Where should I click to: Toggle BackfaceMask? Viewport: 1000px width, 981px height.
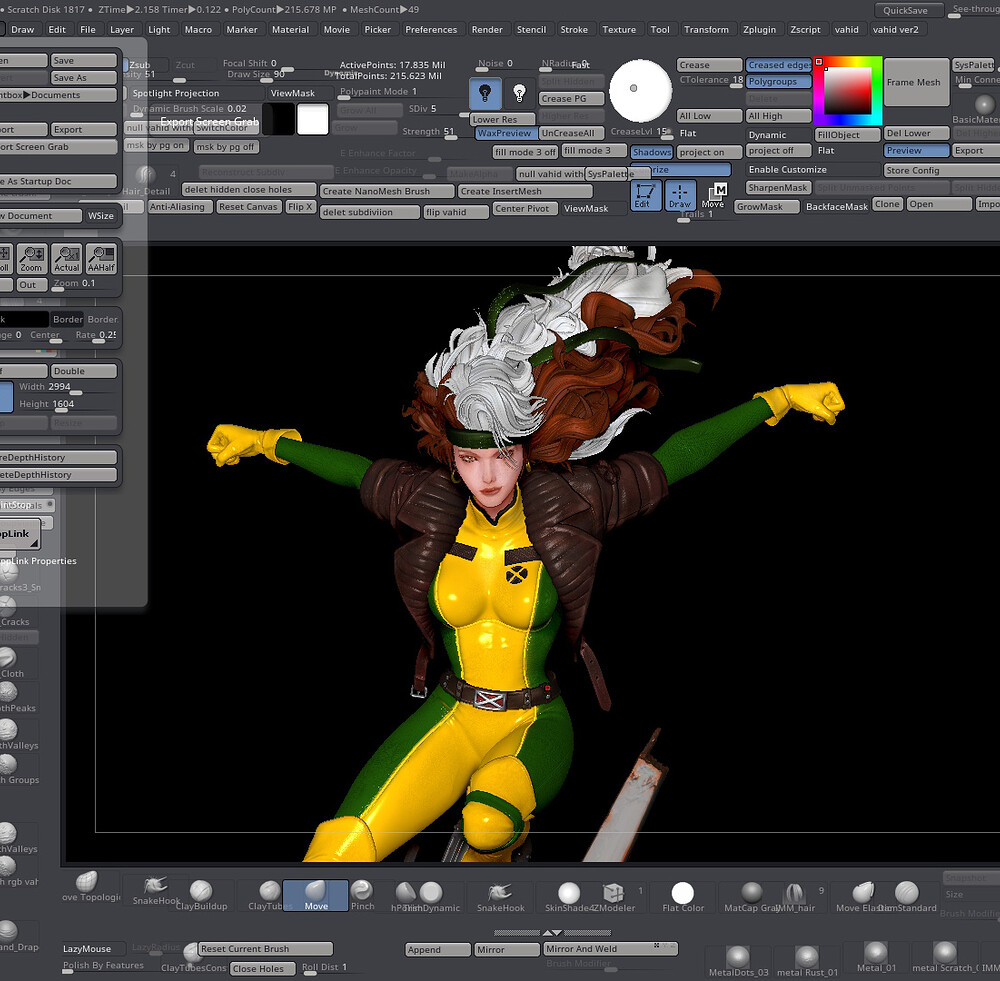click(837, 207)
